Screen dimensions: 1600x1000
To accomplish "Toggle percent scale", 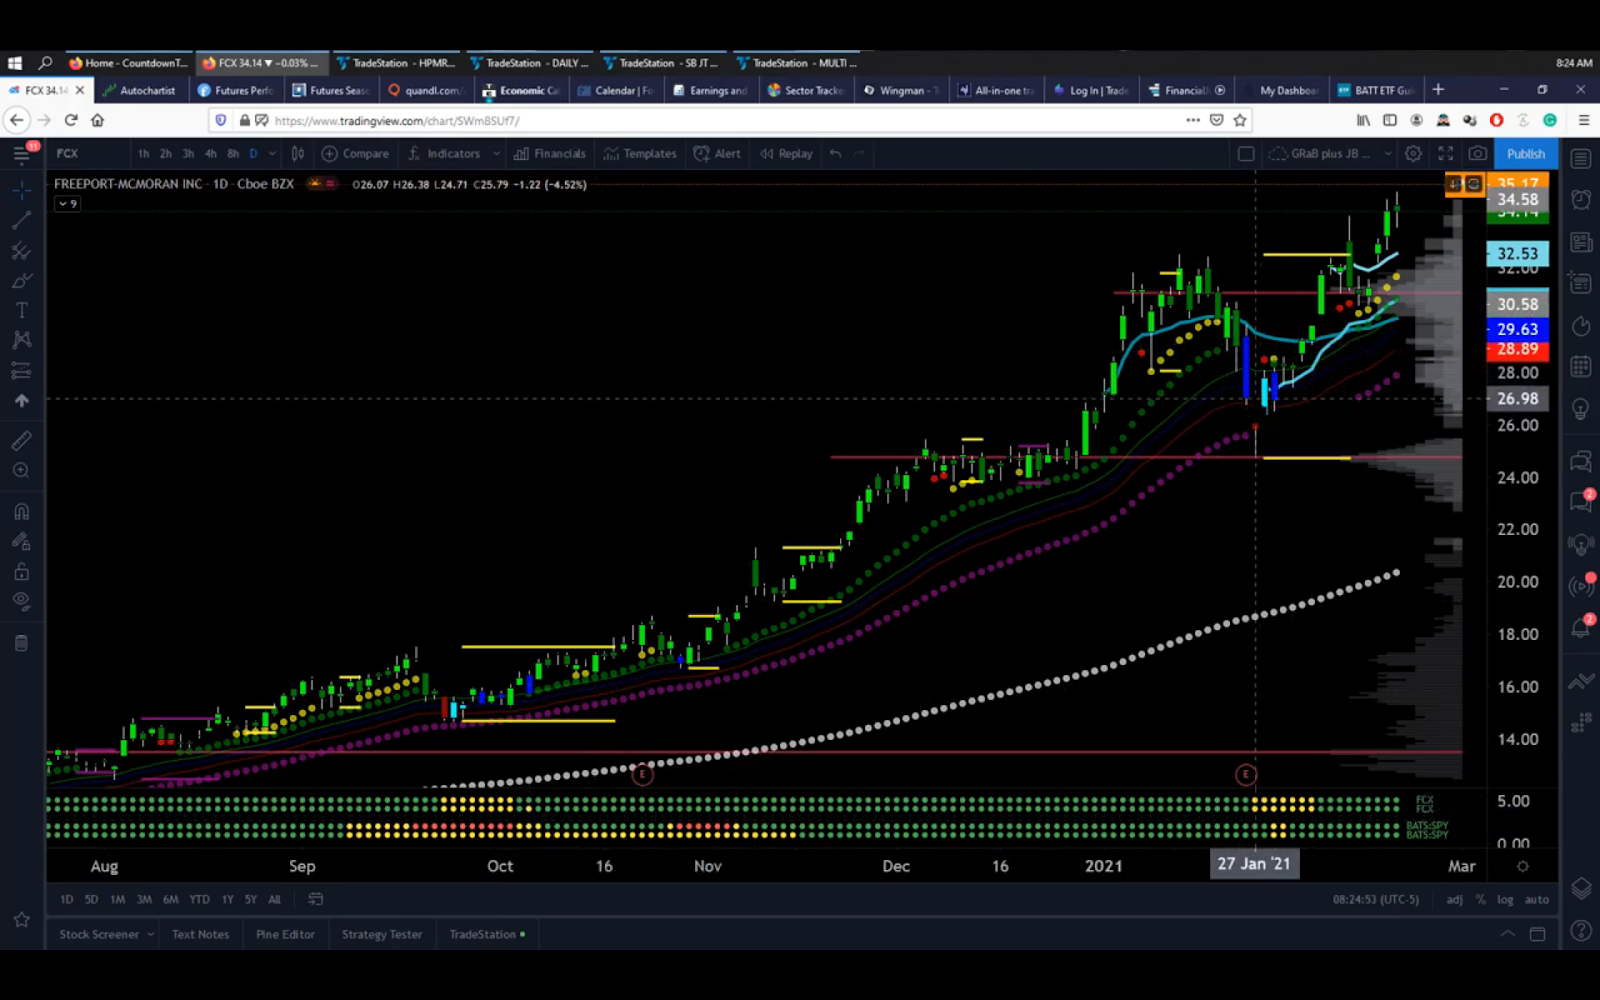I will (x=1481, y=900).
